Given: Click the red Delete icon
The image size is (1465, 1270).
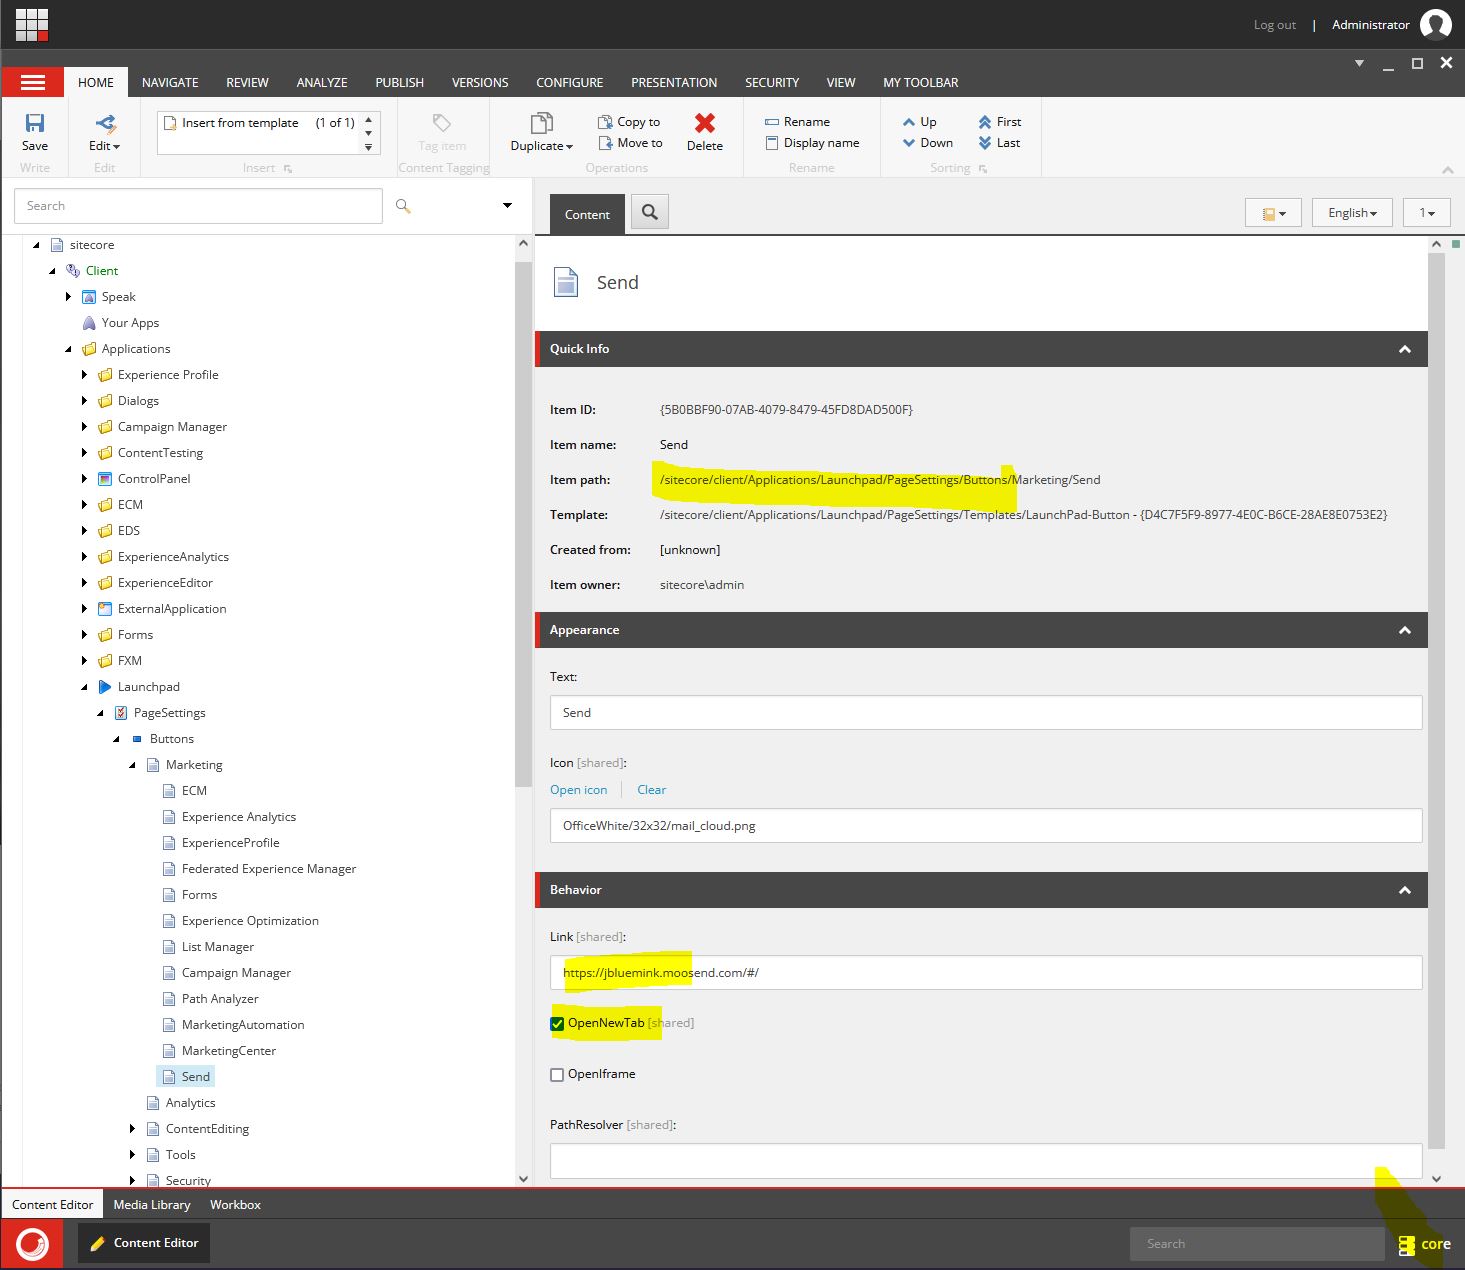Looking at the screenshot, I should pos(704,124).
